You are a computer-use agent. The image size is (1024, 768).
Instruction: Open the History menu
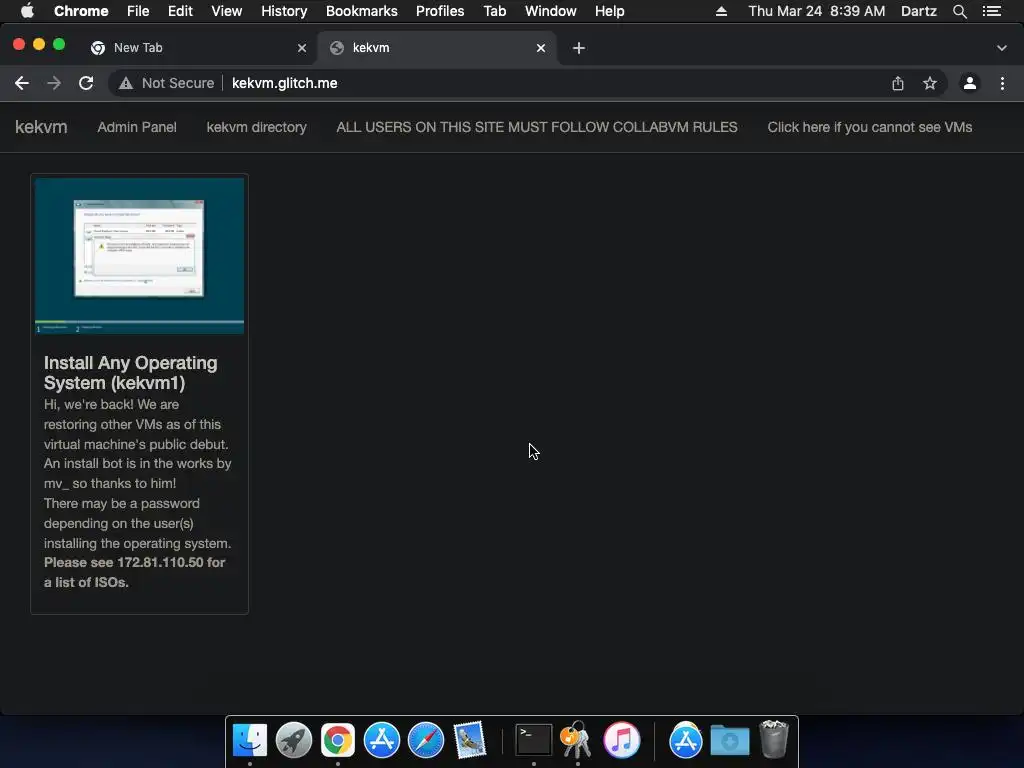[x=284, y=11]
